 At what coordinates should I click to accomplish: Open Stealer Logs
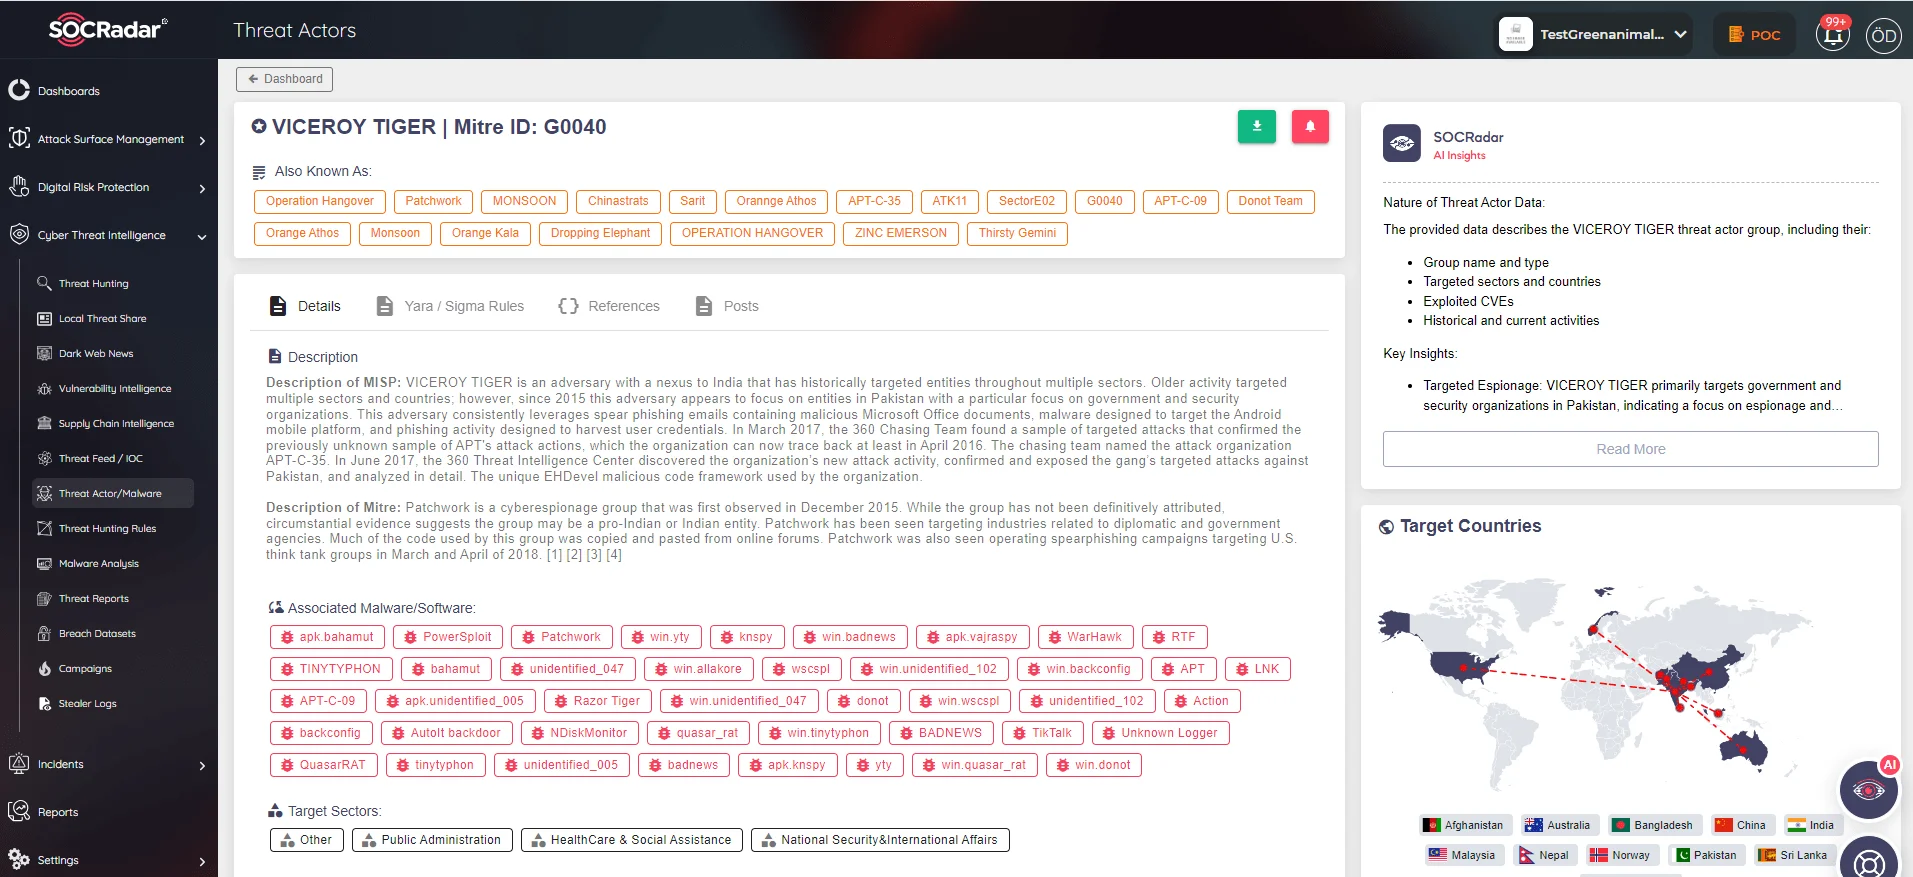pyautogui.click(x=87, y=704)
